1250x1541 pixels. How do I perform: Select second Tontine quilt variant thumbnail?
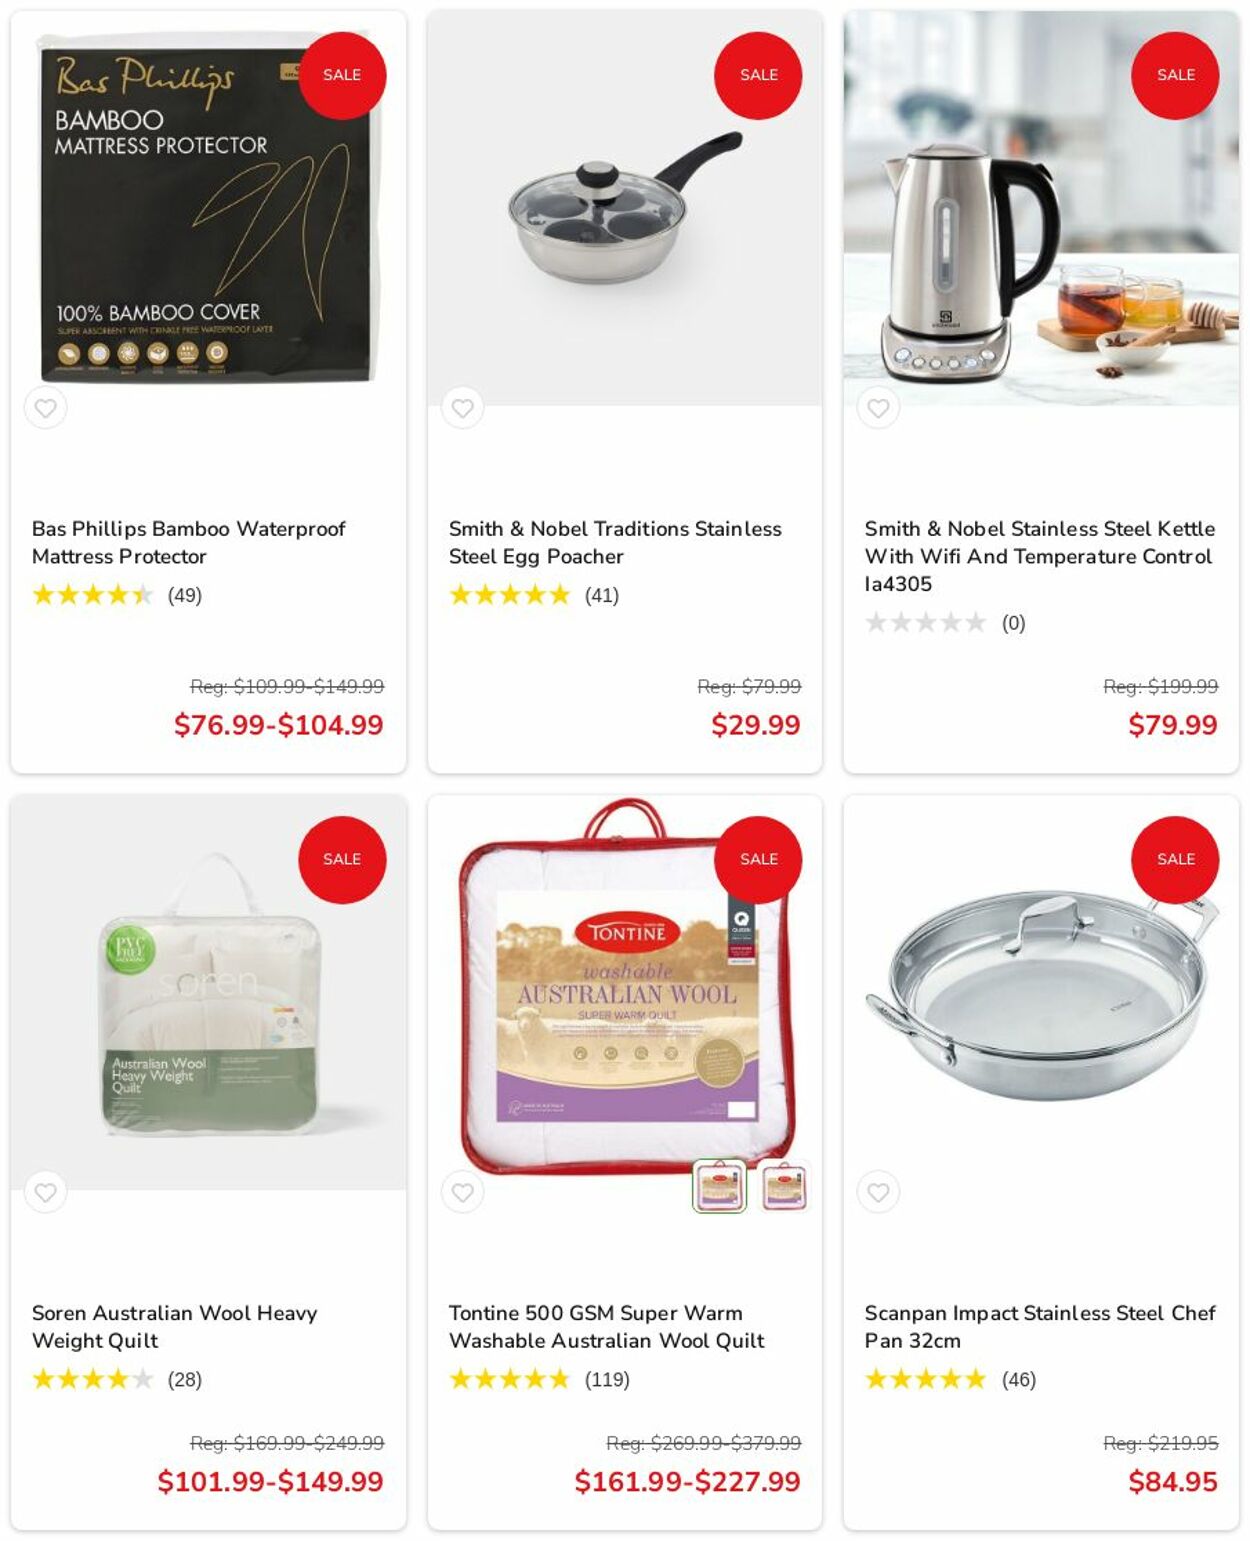[x=783, y=1187]
